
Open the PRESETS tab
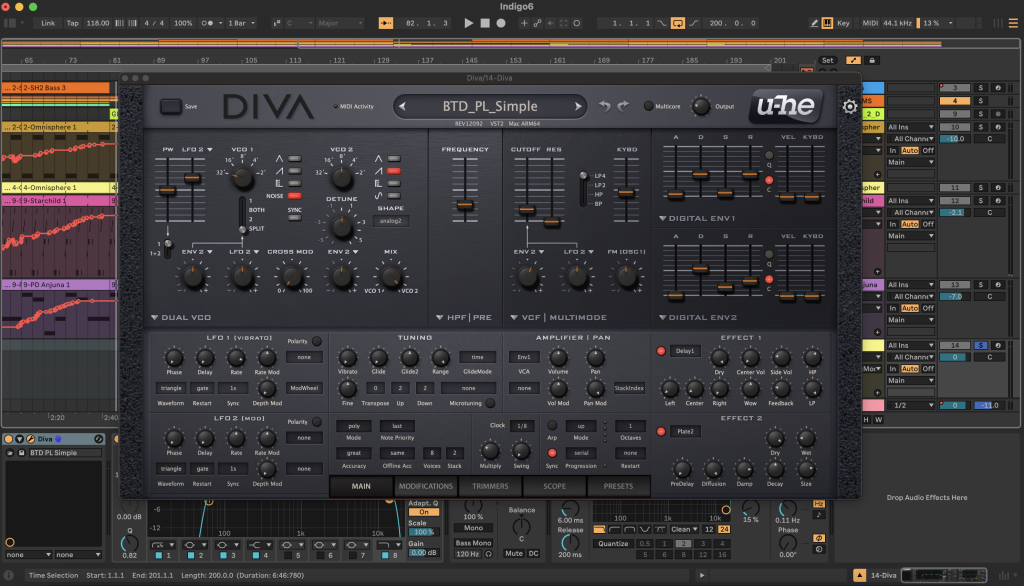[617, 487]
